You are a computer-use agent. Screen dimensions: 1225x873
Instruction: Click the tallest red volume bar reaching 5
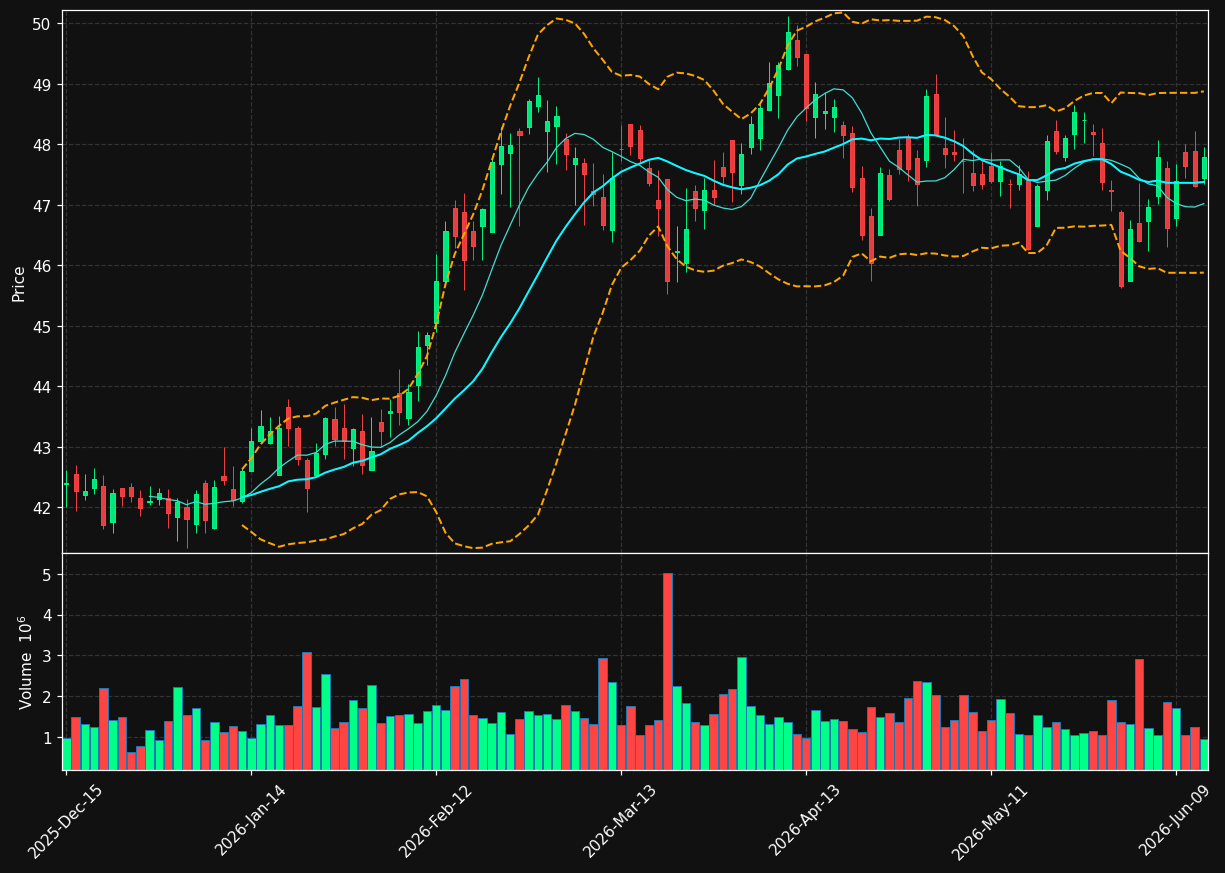[x=668, y=671]
